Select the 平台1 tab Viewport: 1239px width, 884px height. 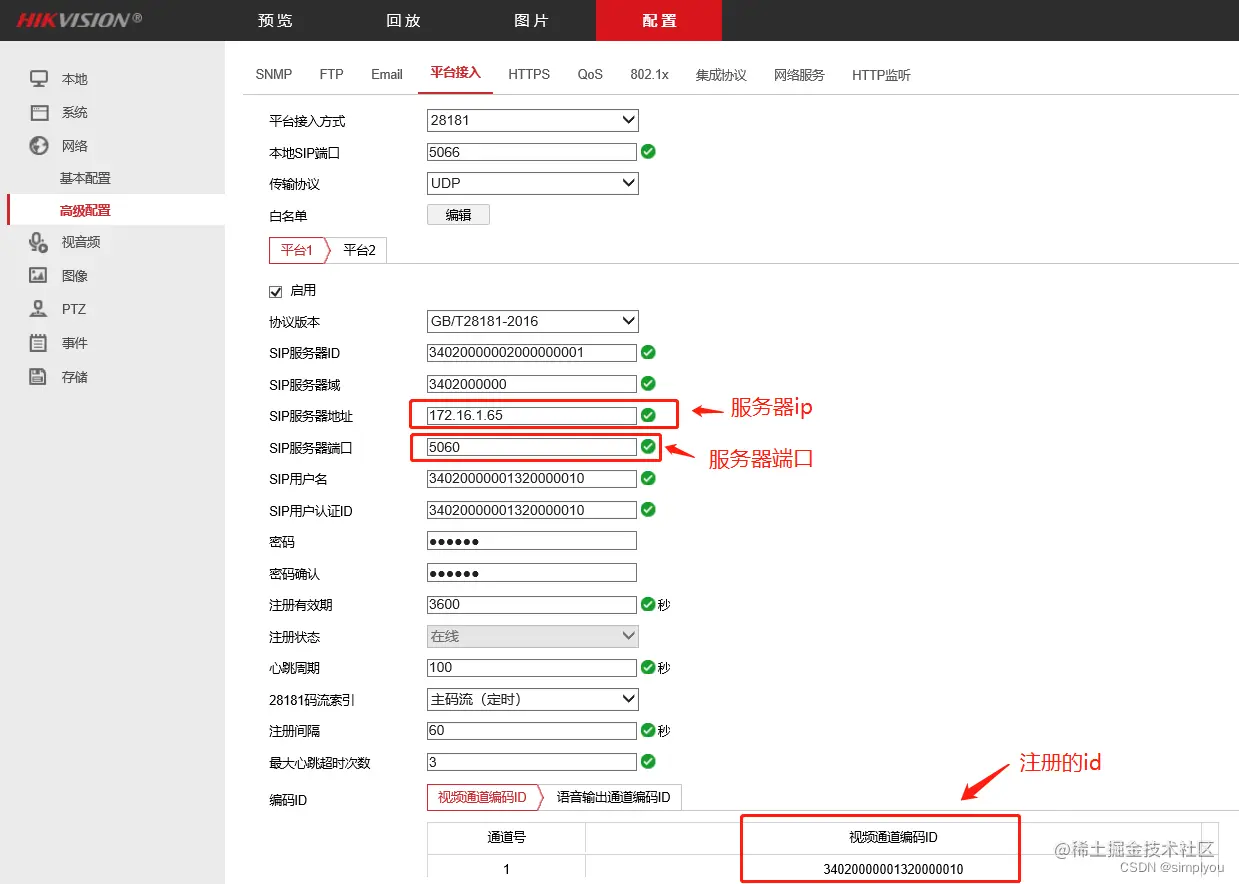(297, 250)
